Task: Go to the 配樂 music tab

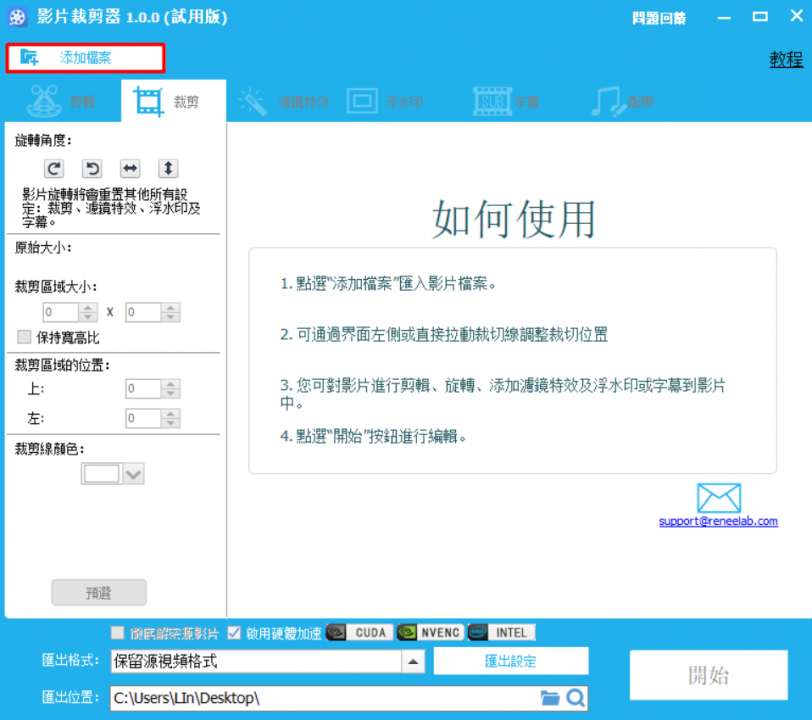Action: click(623, 101)
